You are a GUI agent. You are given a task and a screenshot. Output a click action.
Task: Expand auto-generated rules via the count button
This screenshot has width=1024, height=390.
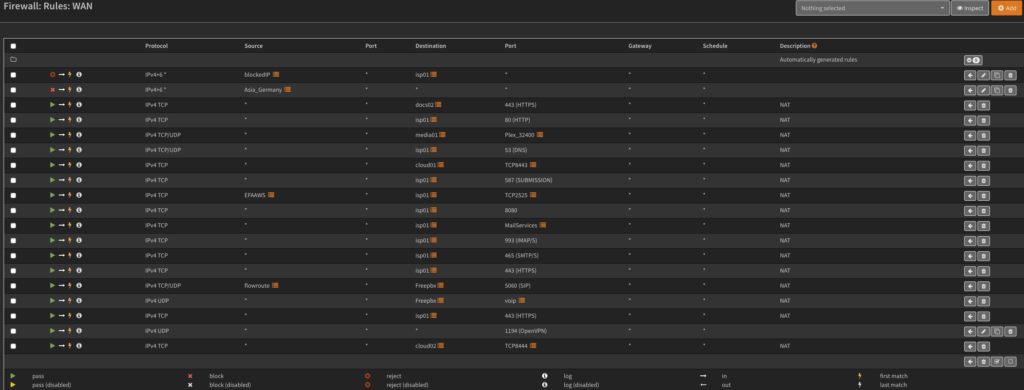[x=973, y=60]
